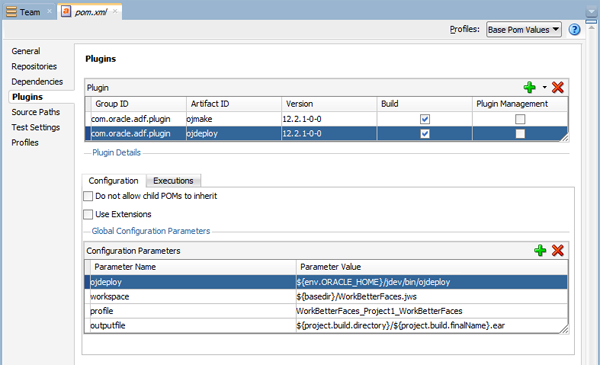The height and width of the screenshot is (365, 600).
Task: Select the ojdeploy artifact cell in plugins table
Action: point(234,134)
